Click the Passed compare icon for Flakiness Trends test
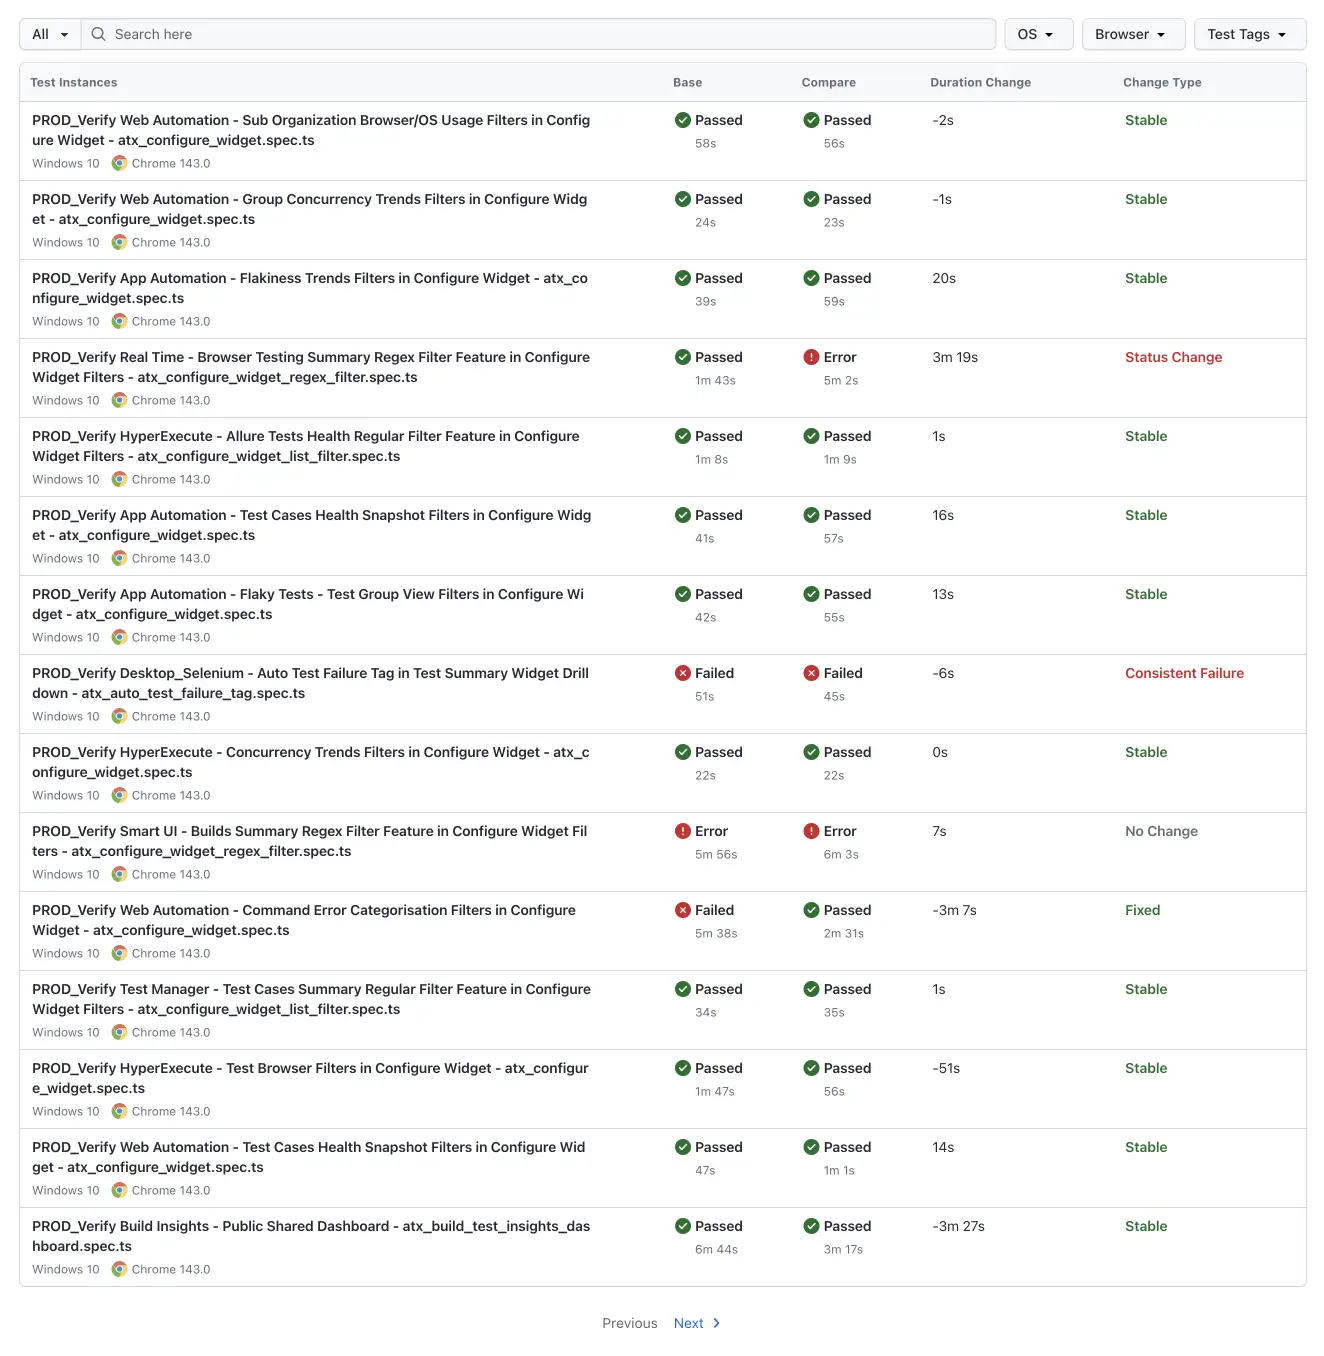1324x1356 pixels. click(811, 278)
